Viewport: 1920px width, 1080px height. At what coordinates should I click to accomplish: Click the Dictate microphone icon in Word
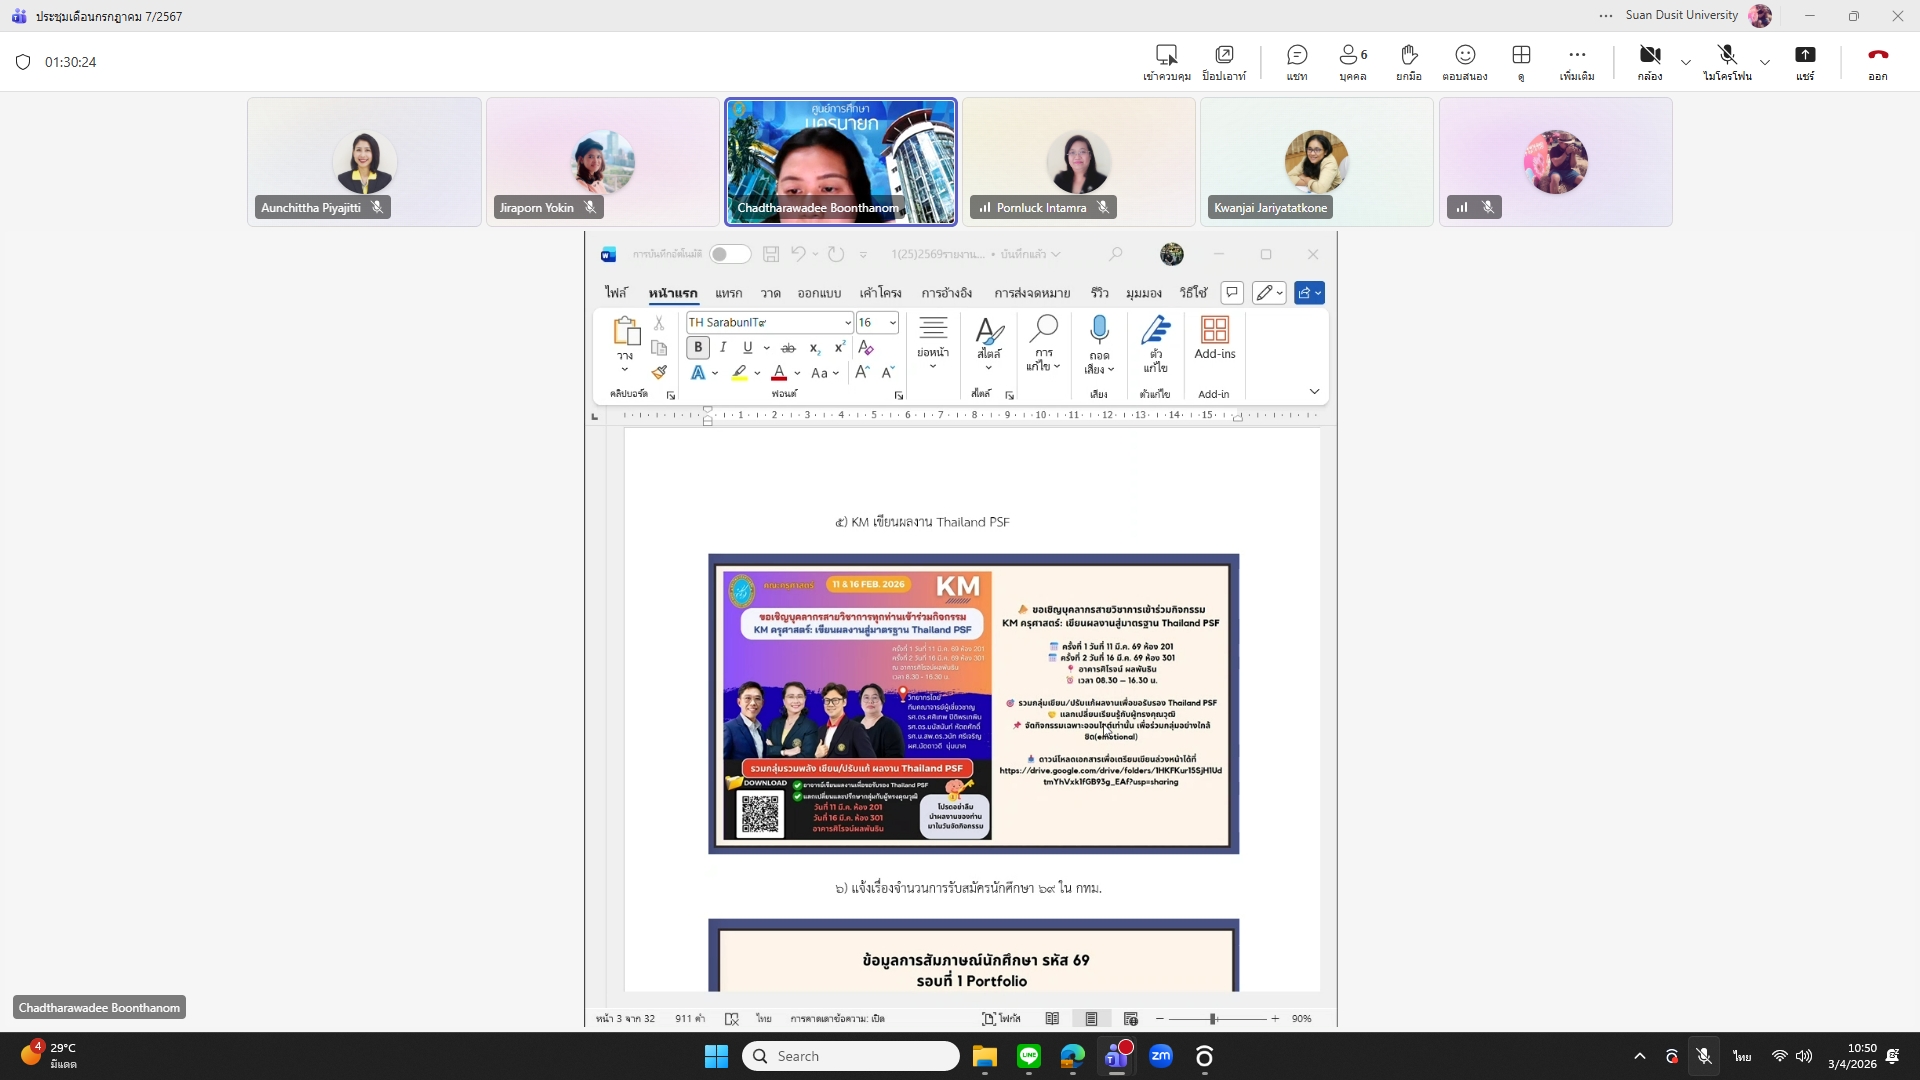click(1099, 329)
